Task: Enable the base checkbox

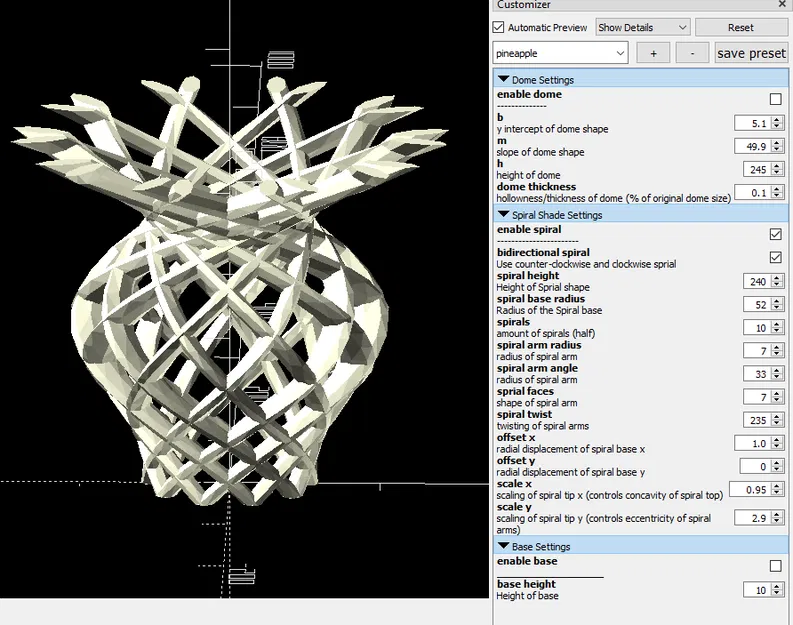Action: (x=775, y=565)
